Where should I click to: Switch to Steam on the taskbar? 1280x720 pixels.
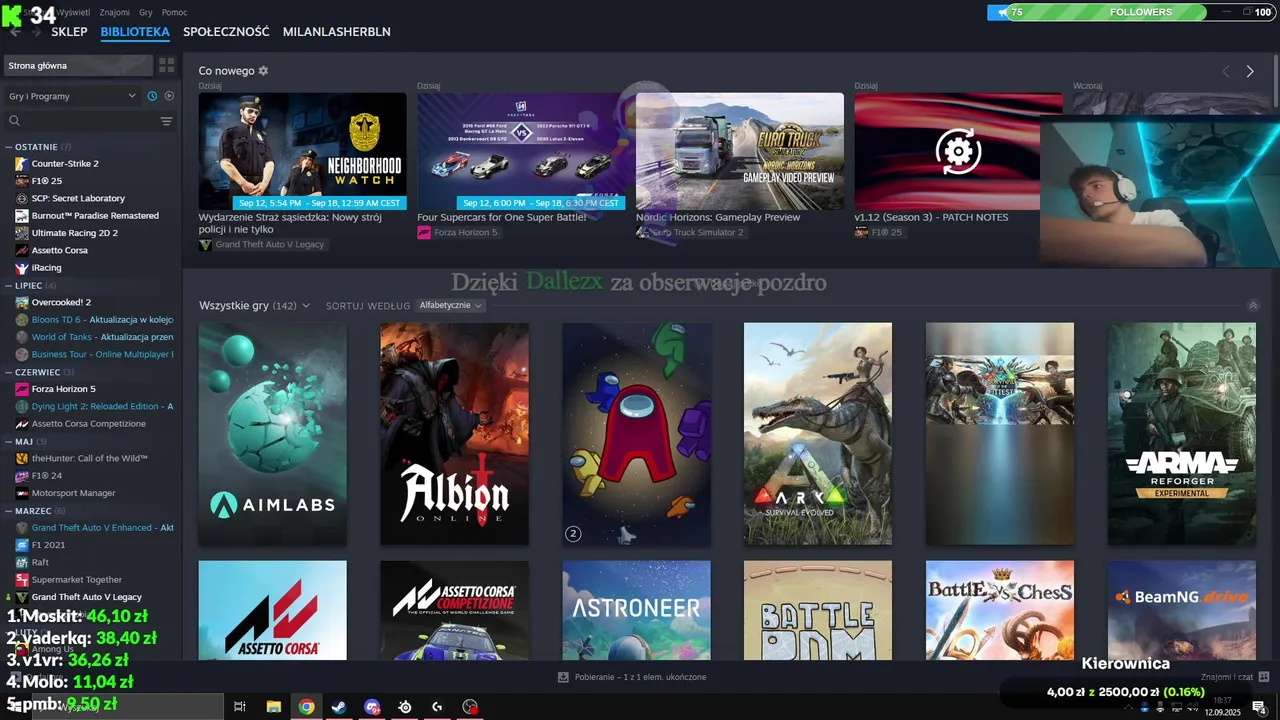(339, 707)
